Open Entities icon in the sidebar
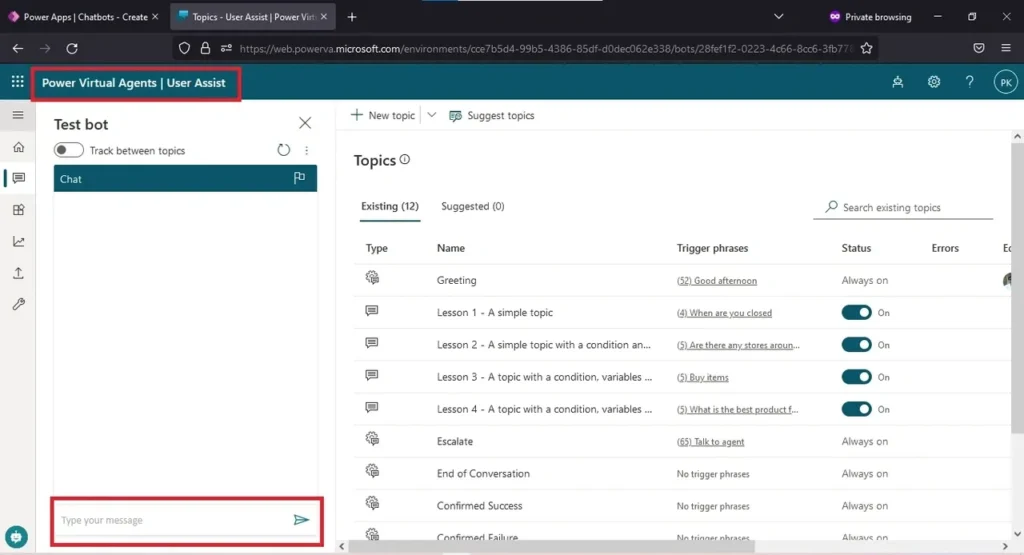 (18, 210)
